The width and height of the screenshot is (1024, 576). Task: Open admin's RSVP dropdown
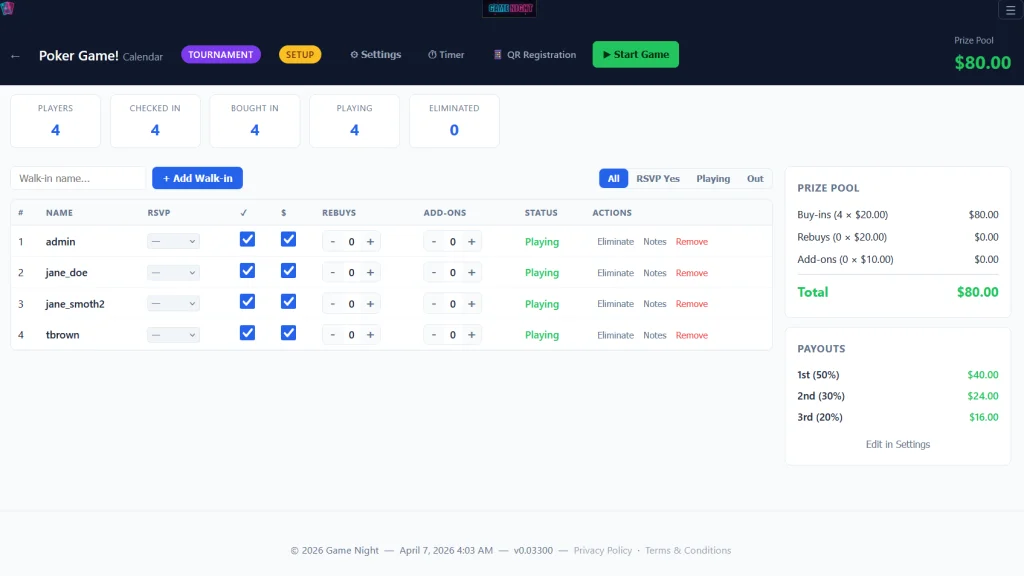(173, 242)
